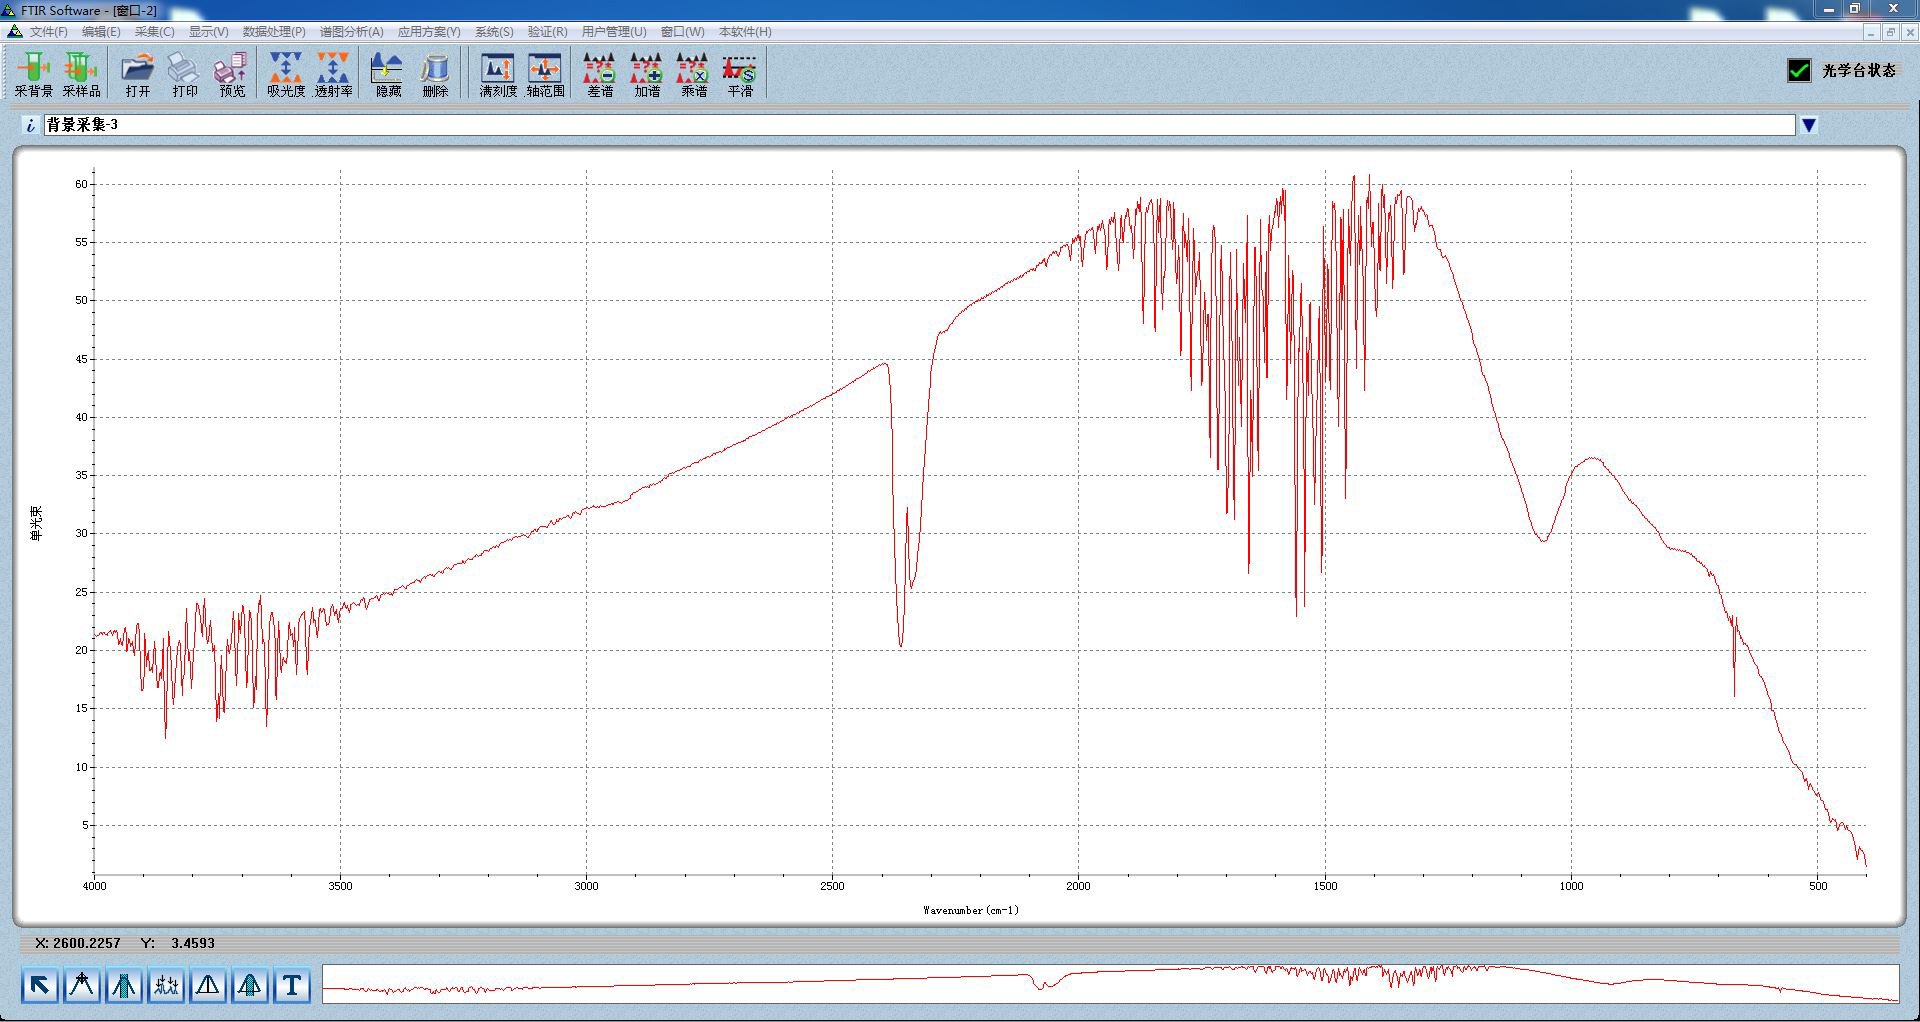
Task: Select the peak height triangle tool
Action: (x=208, y=986)
